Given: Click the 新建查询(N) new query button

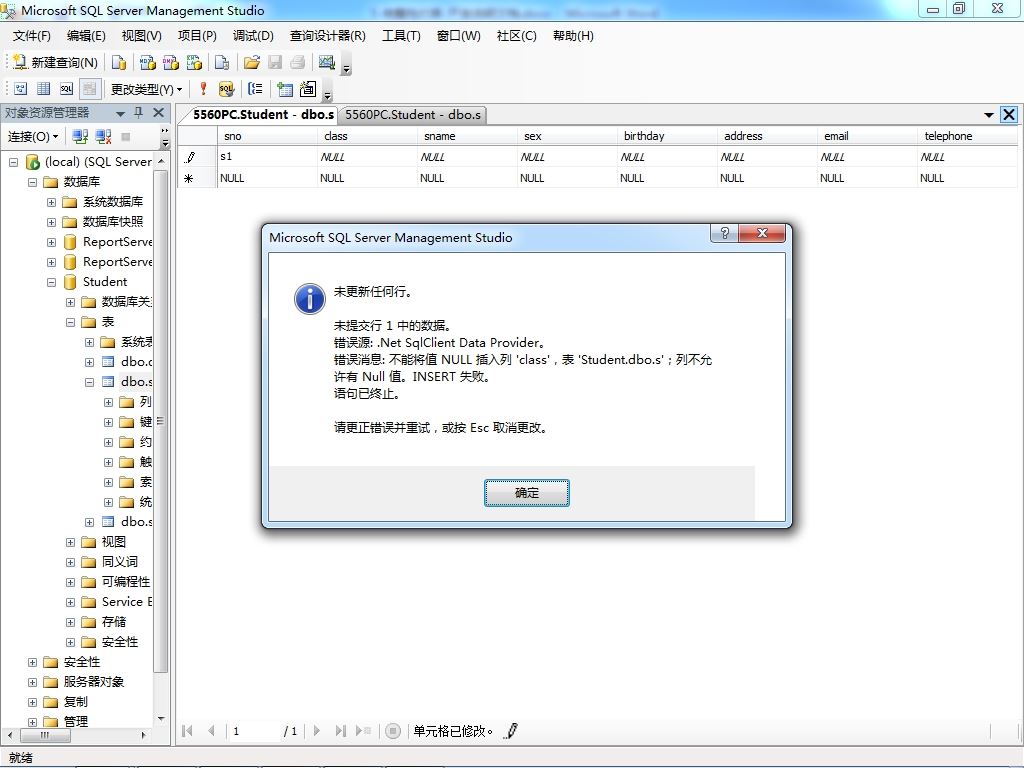Looking at the screenshot, I should point(56,62).
